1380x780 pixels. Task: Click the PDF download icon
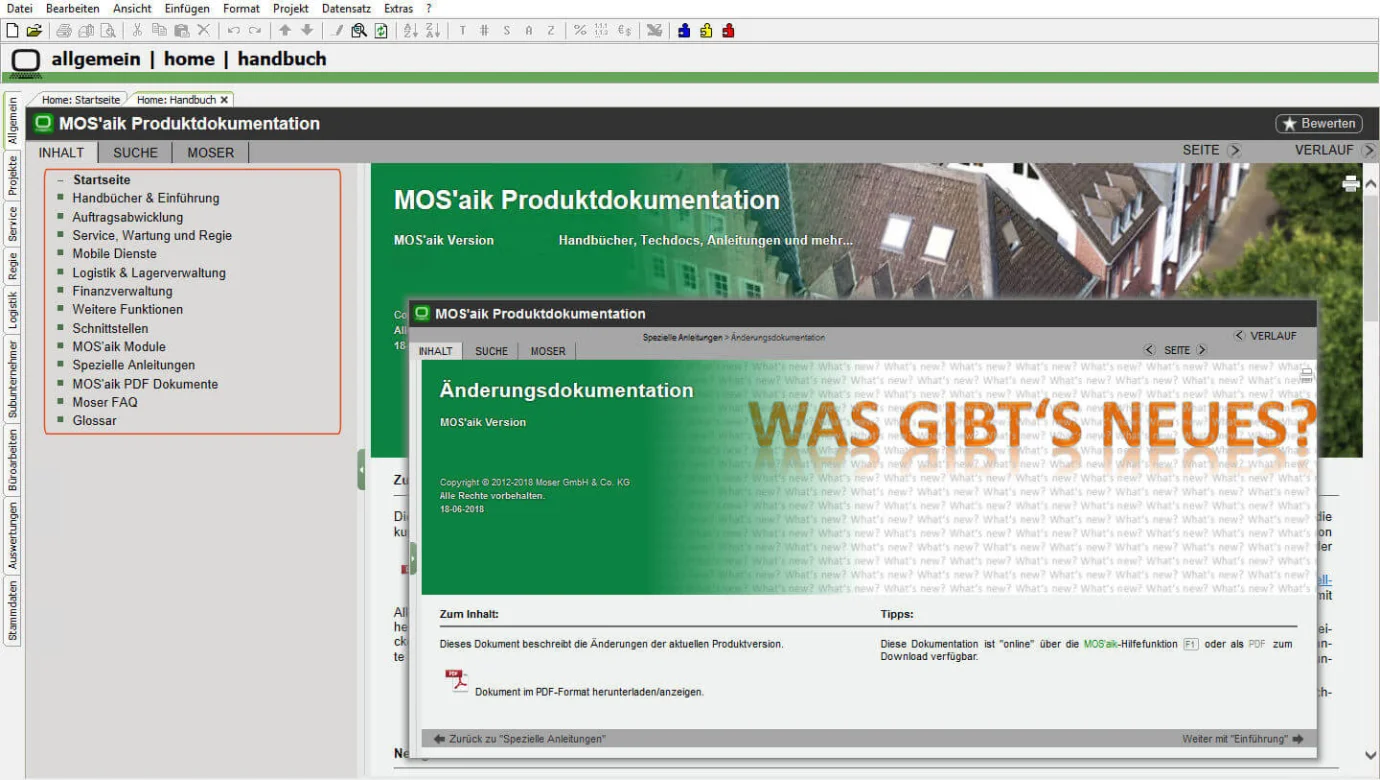456,681
